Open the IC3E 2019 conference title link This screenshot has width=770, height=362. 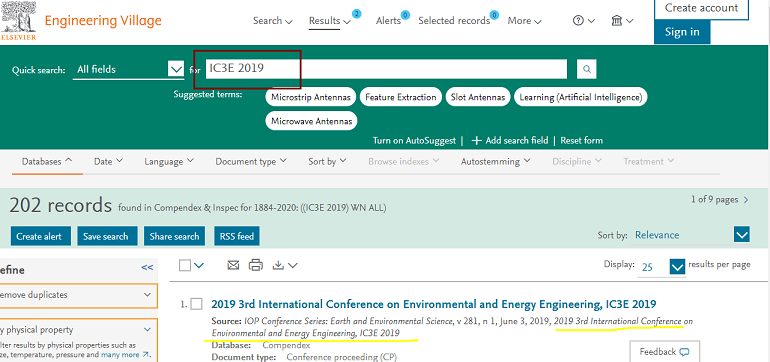point(434,304)
